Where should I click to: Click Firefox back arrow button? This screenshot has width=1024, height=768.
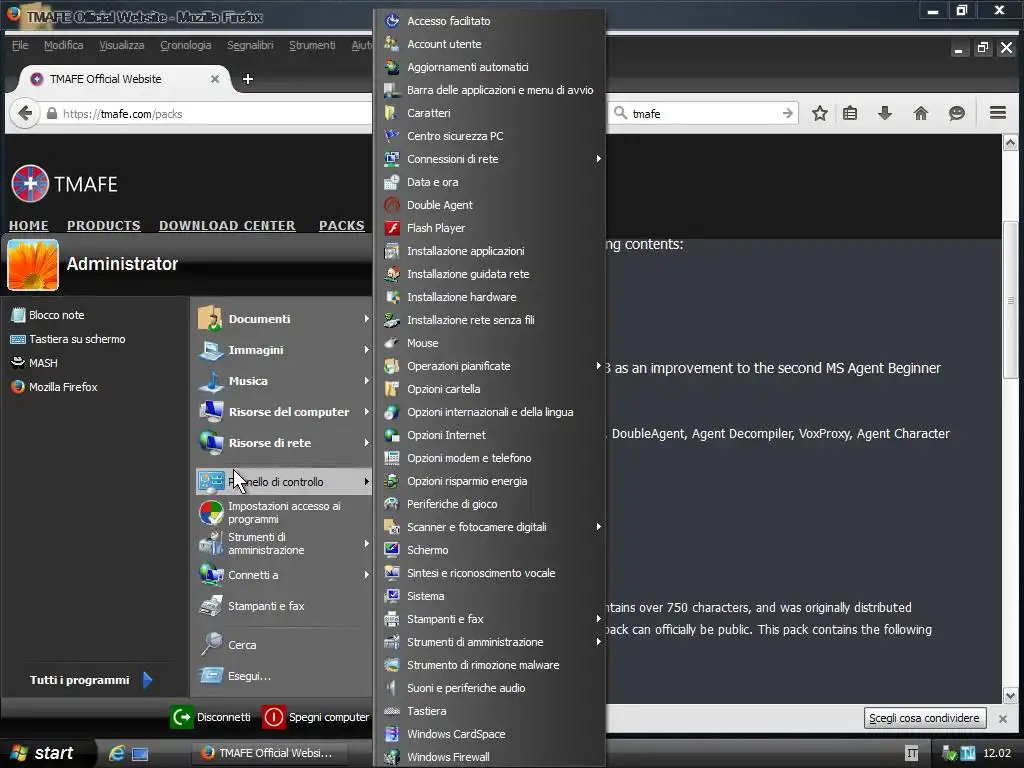[25, 113]
